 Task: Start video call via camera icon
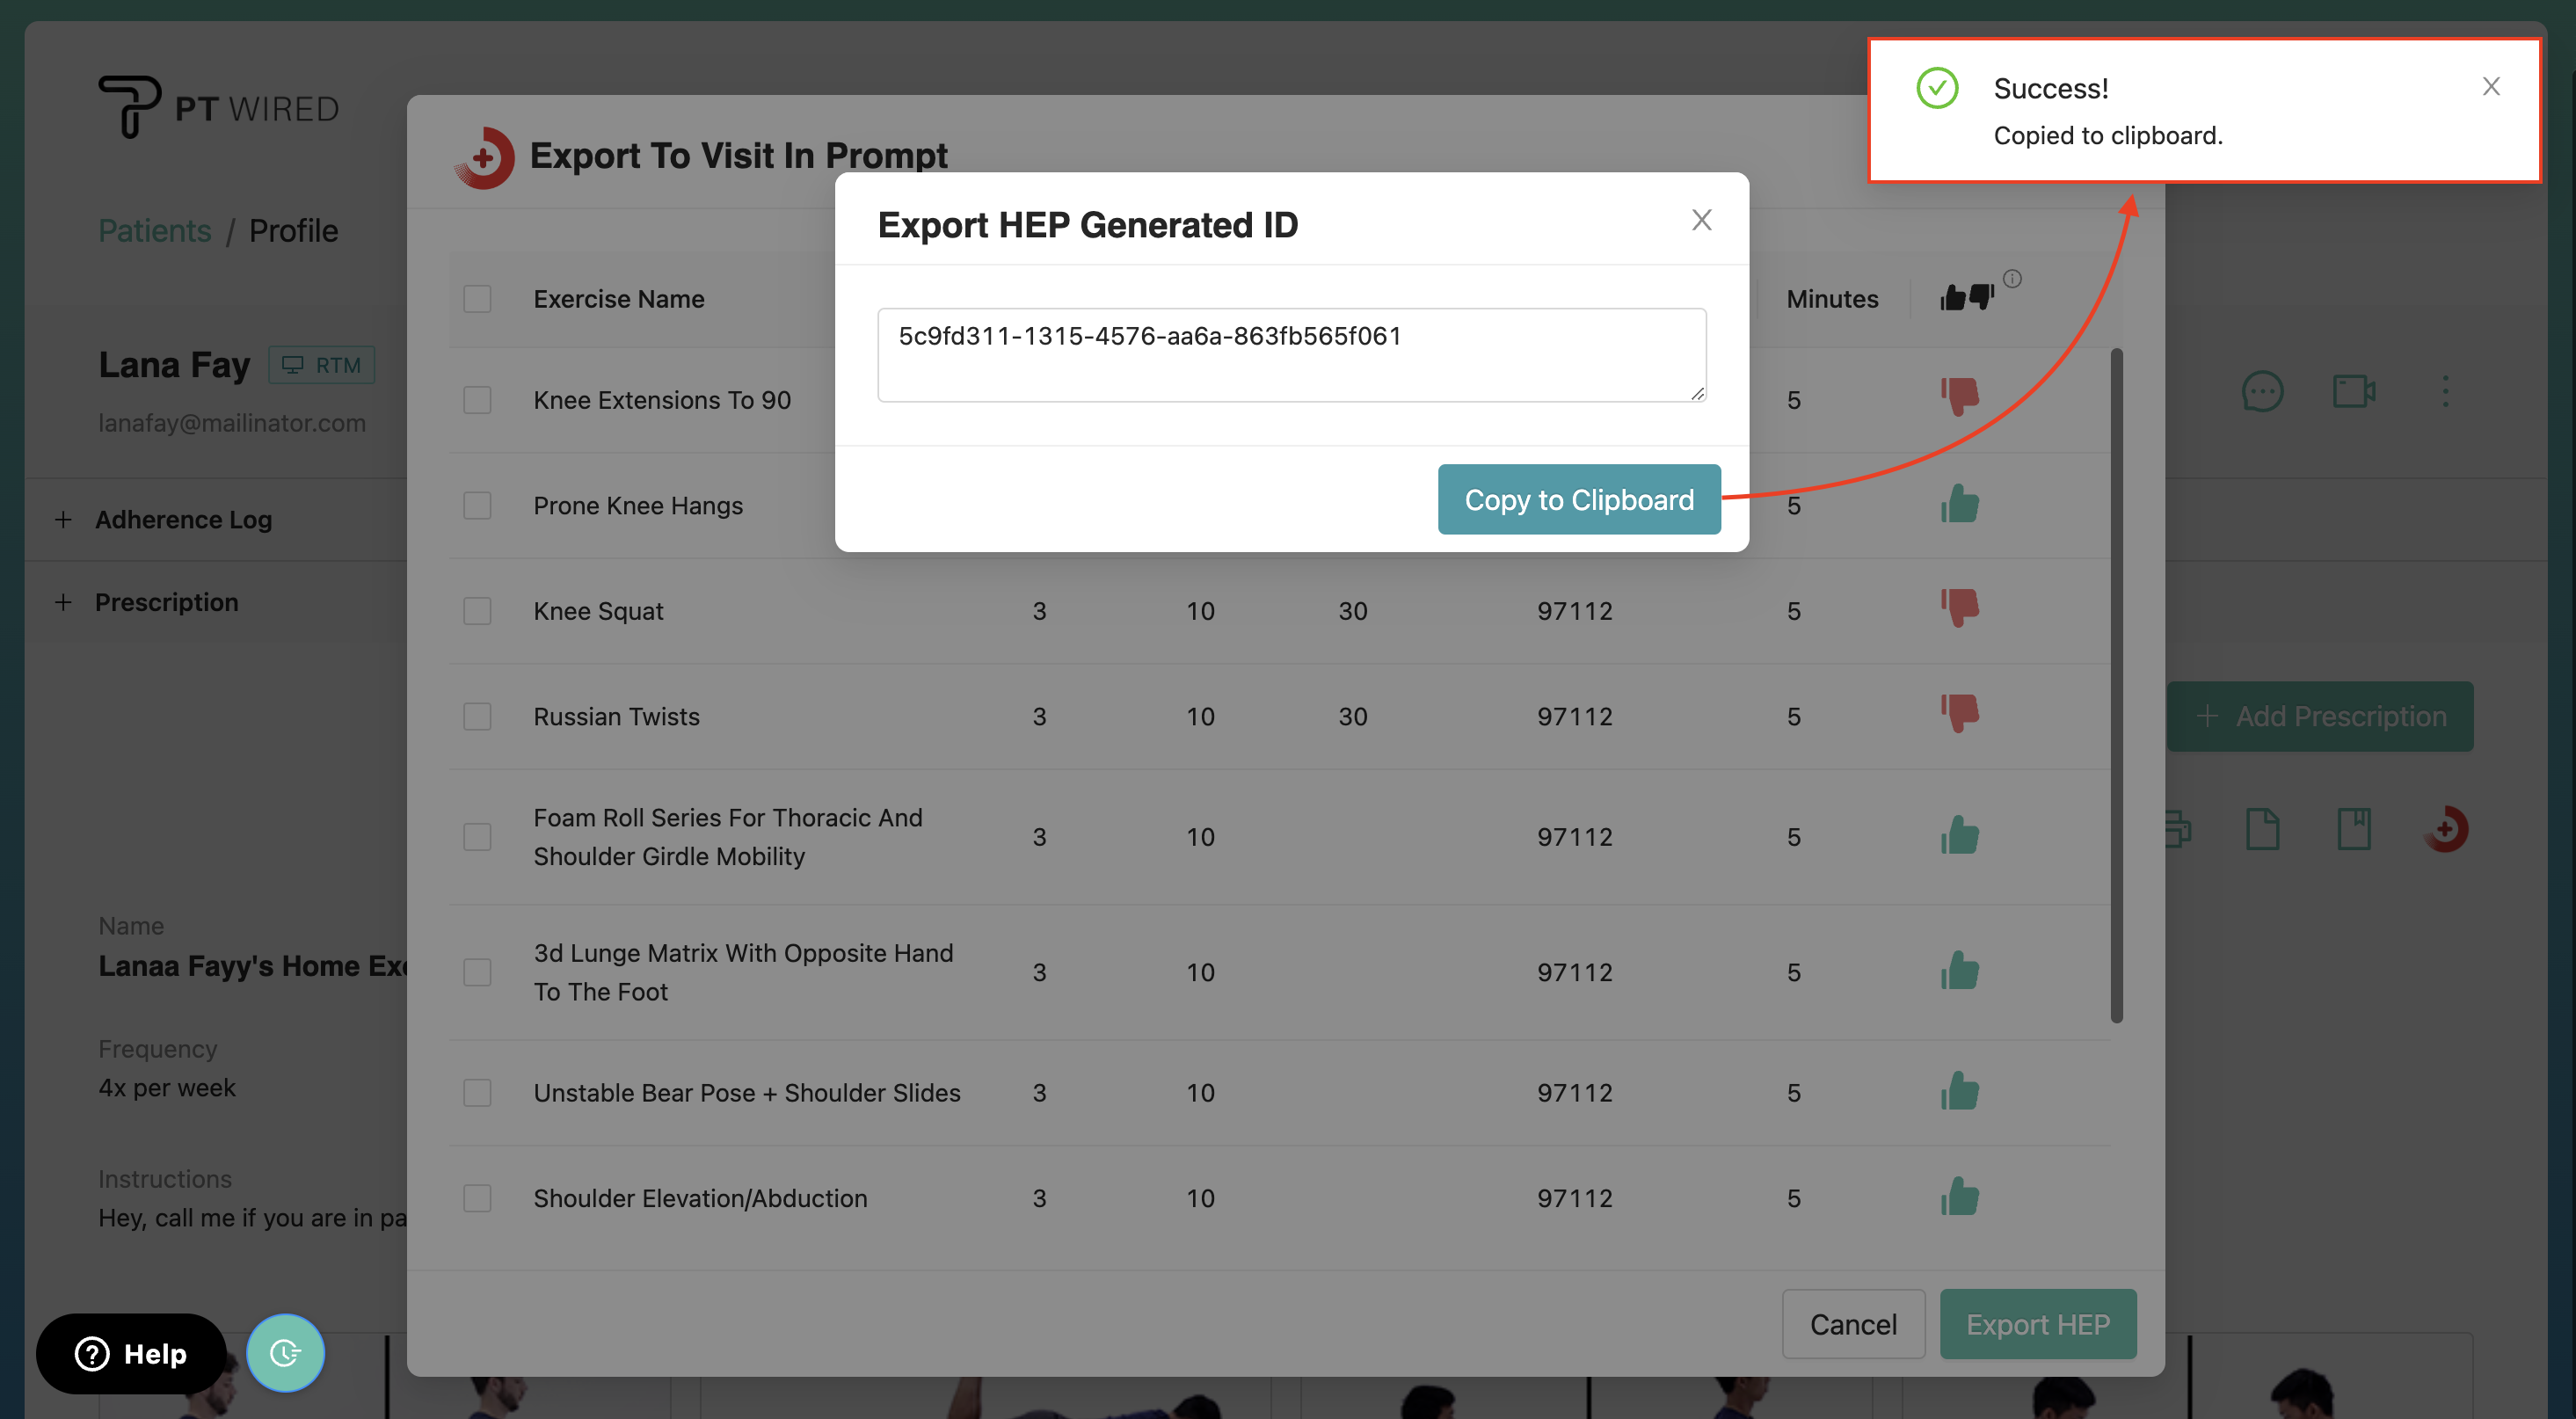point(2353,391)
